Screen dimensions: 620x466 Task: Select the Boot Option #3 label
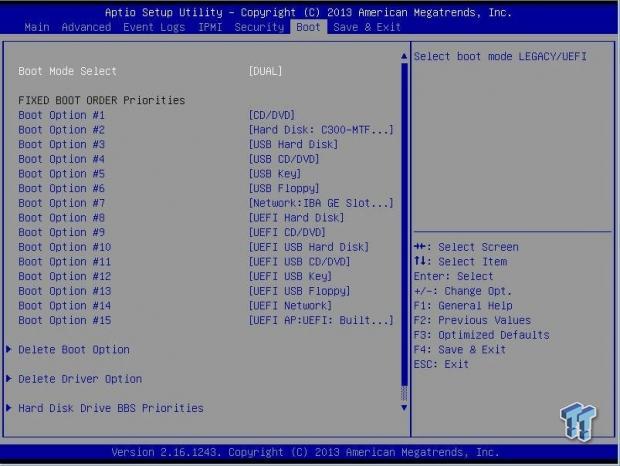coord(61,144)
